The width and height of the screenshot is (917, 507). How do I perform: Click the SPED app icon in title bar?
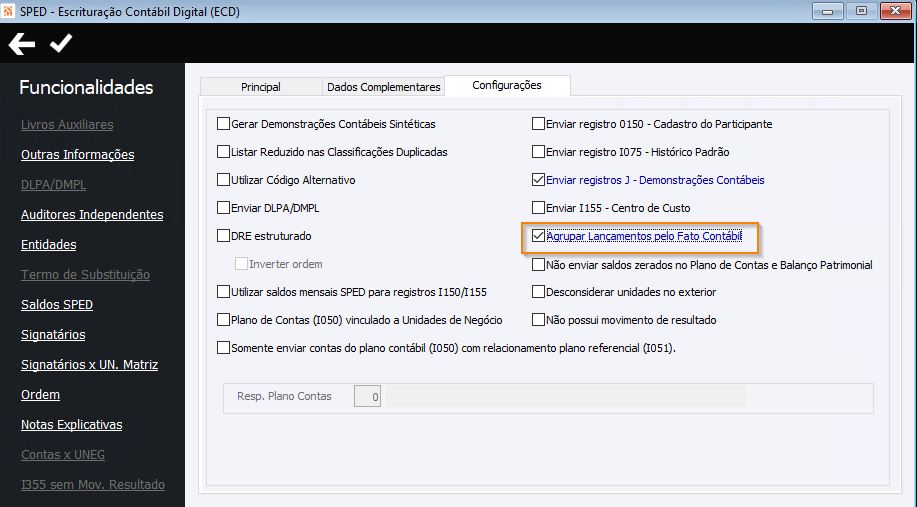[x=9, y=11]
